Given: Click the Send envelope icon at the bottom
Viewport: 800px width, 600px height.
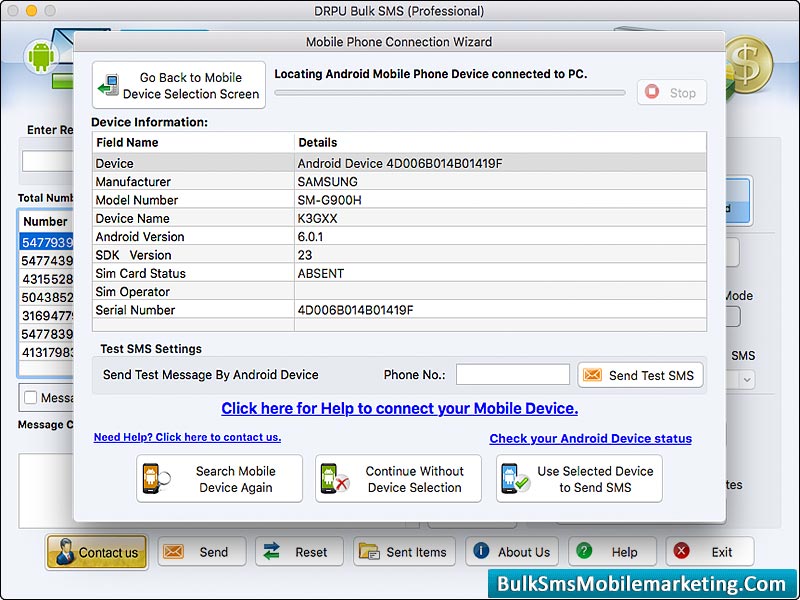Looking at the screenshot, I should click(x=173, y=551).
